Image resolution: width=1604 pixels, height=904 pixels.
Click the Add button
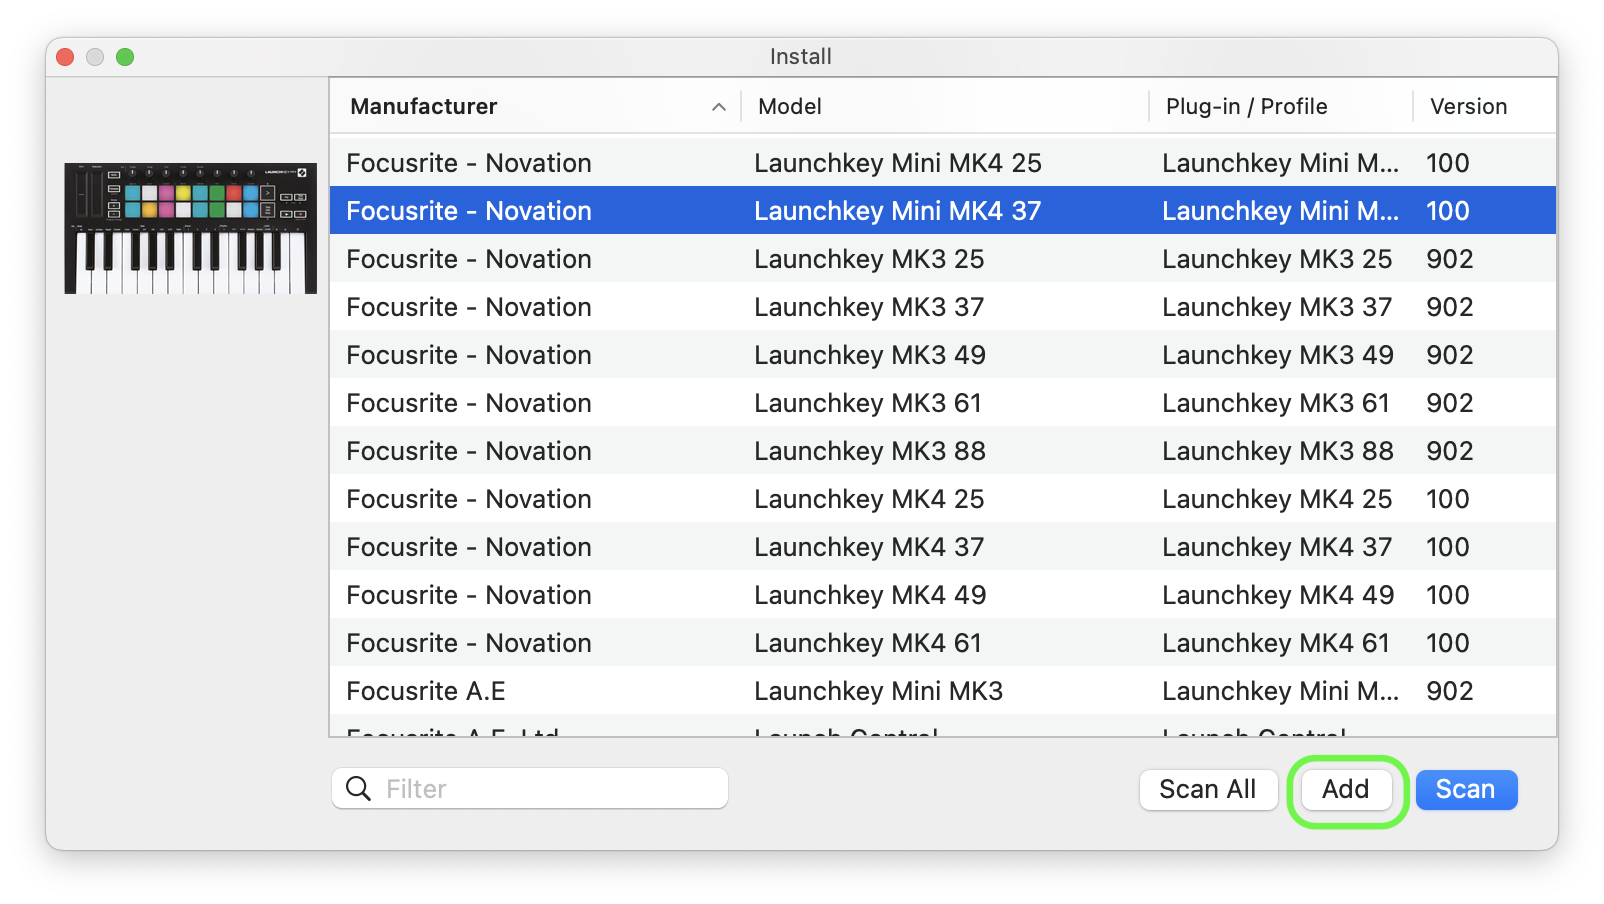click(1346, 790)
